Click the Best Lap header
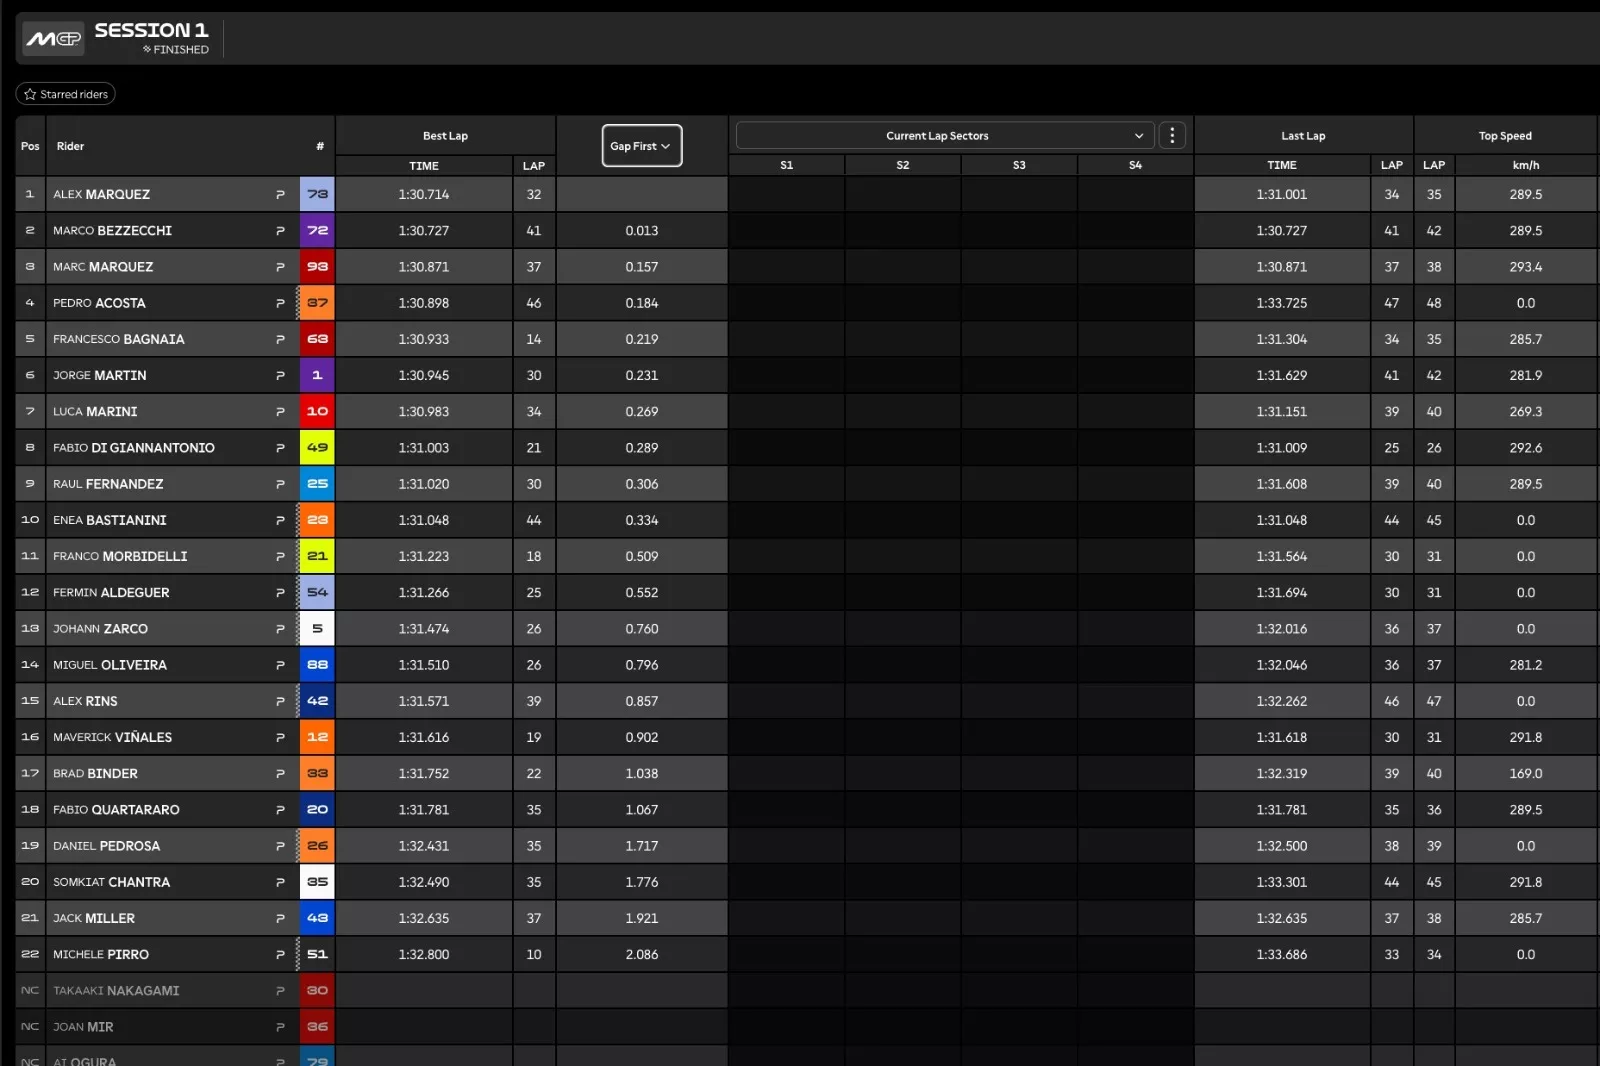1600x1066 pixels. pos(445,136)
